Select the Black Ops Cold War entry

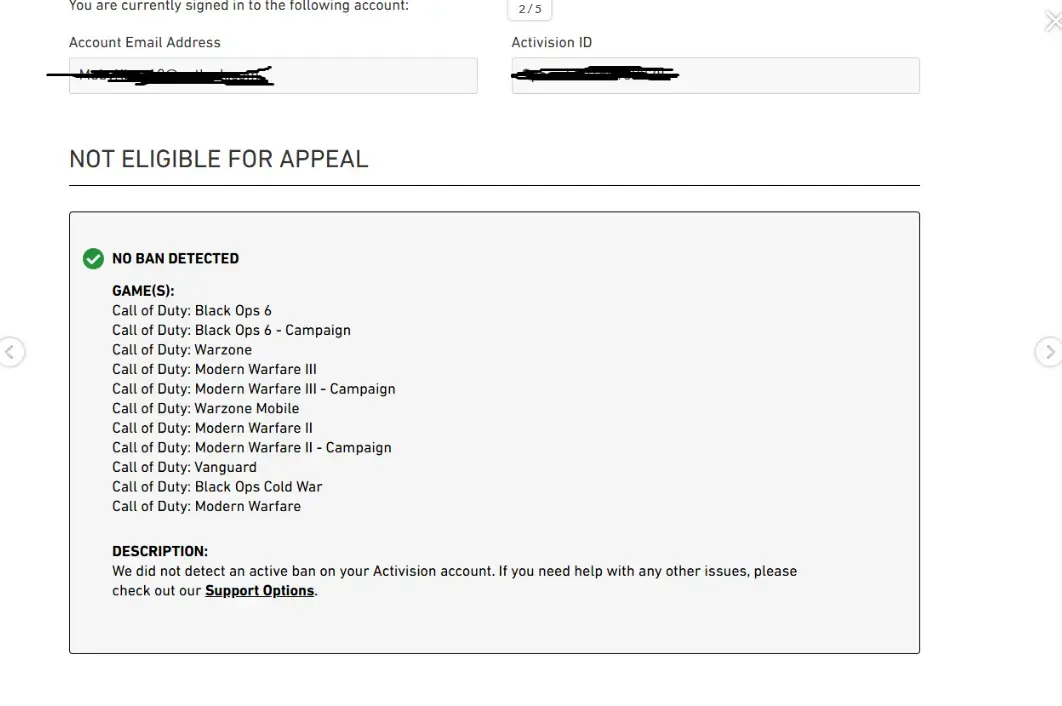point(217,487)
